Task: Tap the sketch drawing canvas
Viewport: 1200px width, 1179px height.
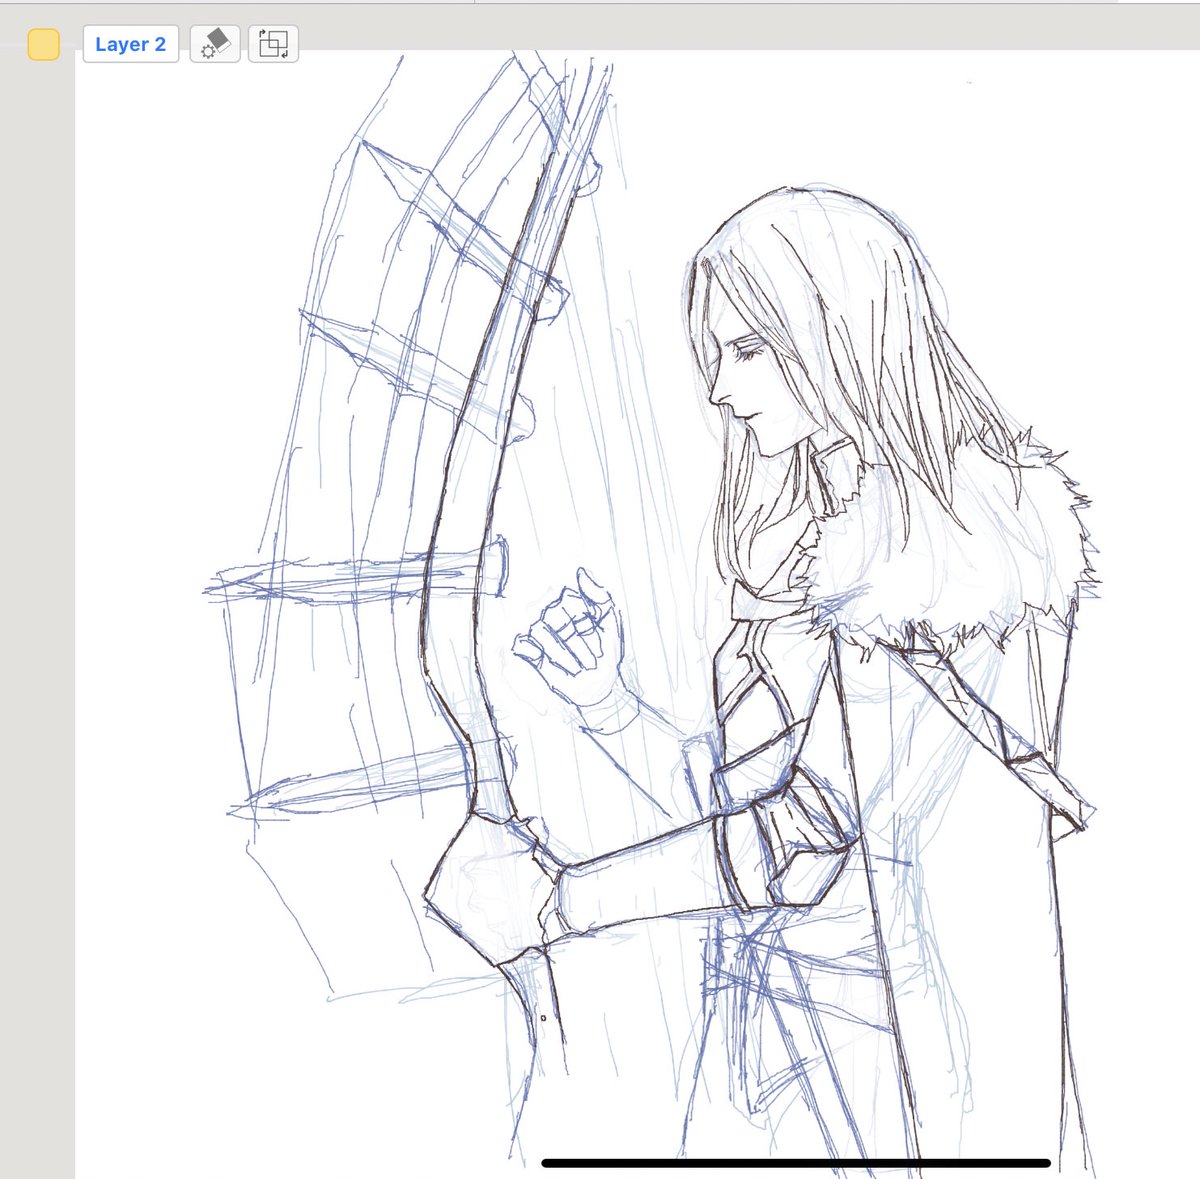Action: tap(638, 614)
